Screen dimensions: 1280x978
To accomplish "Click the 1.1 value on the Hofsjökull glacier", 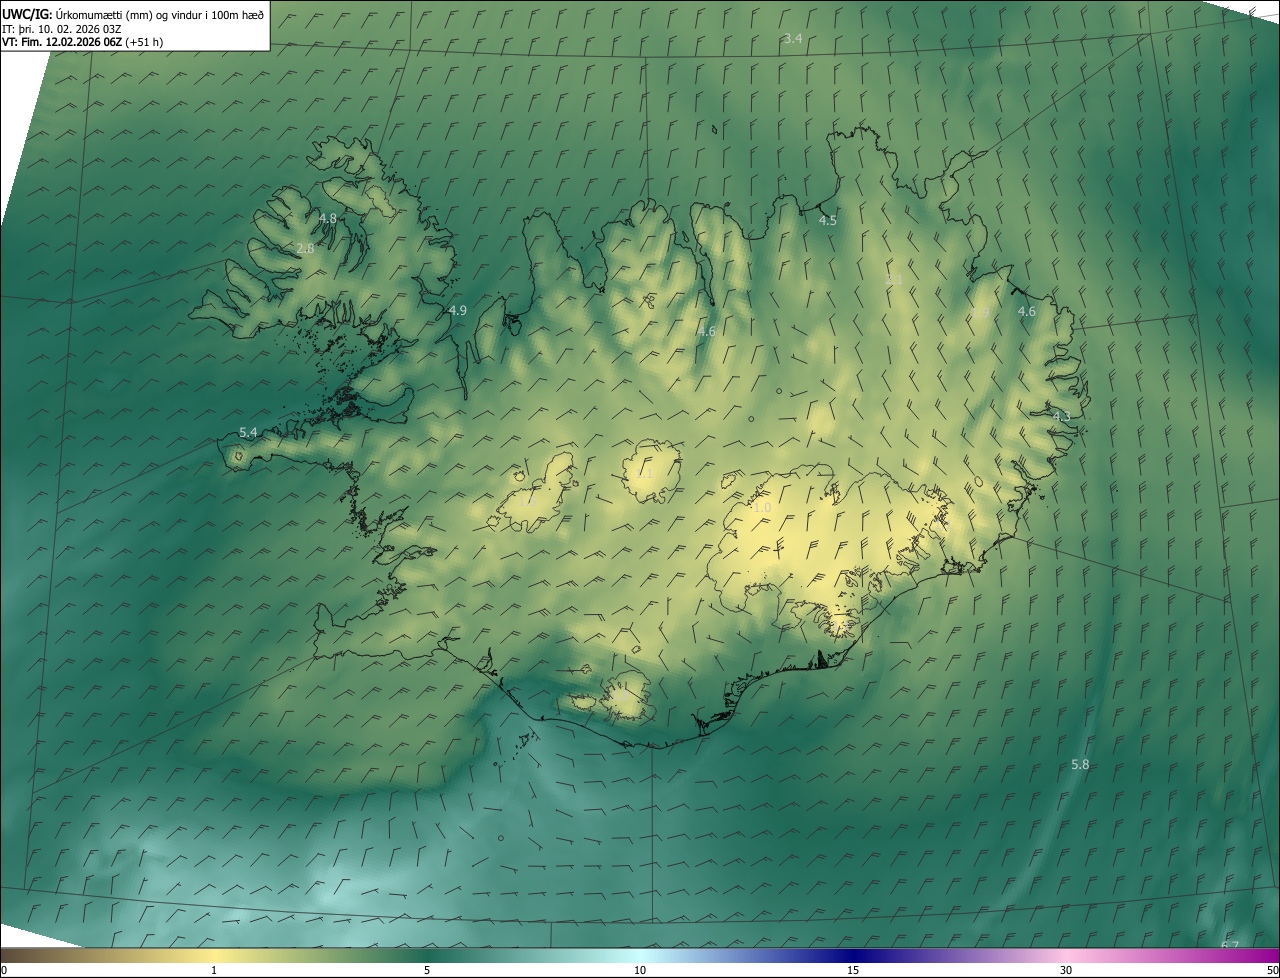I will 645,473.
